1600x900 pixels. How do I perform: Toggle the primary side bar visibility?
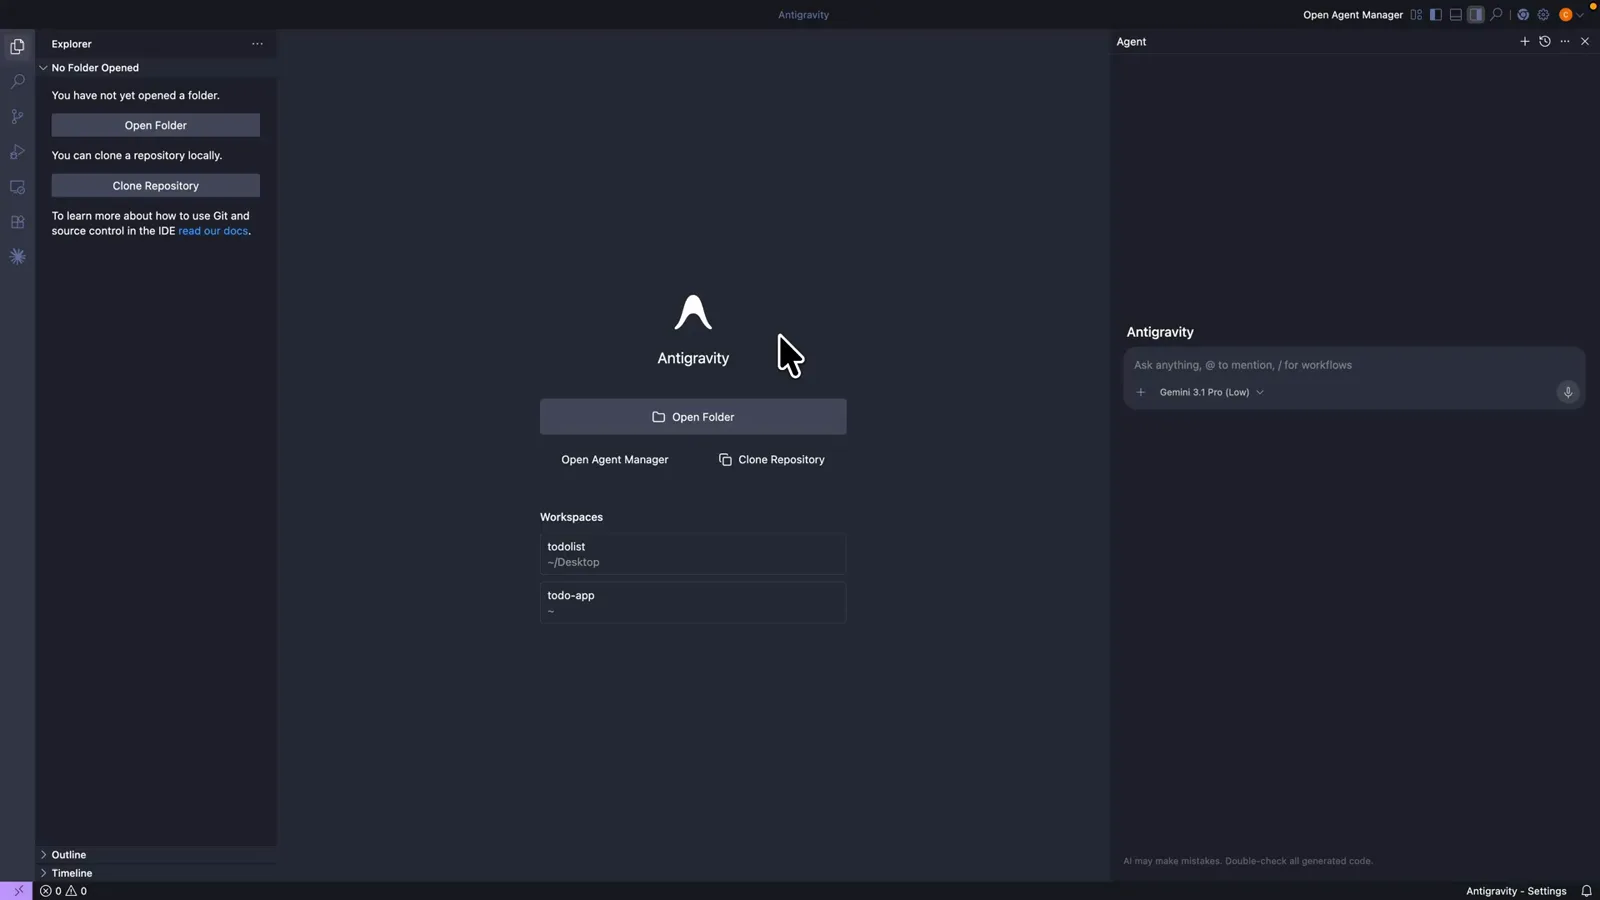pos(1436,15)
